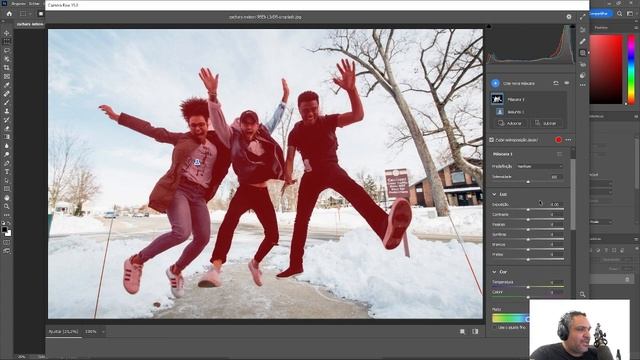Click the Subtrair button
640x360 pixels.
point(546,123)
